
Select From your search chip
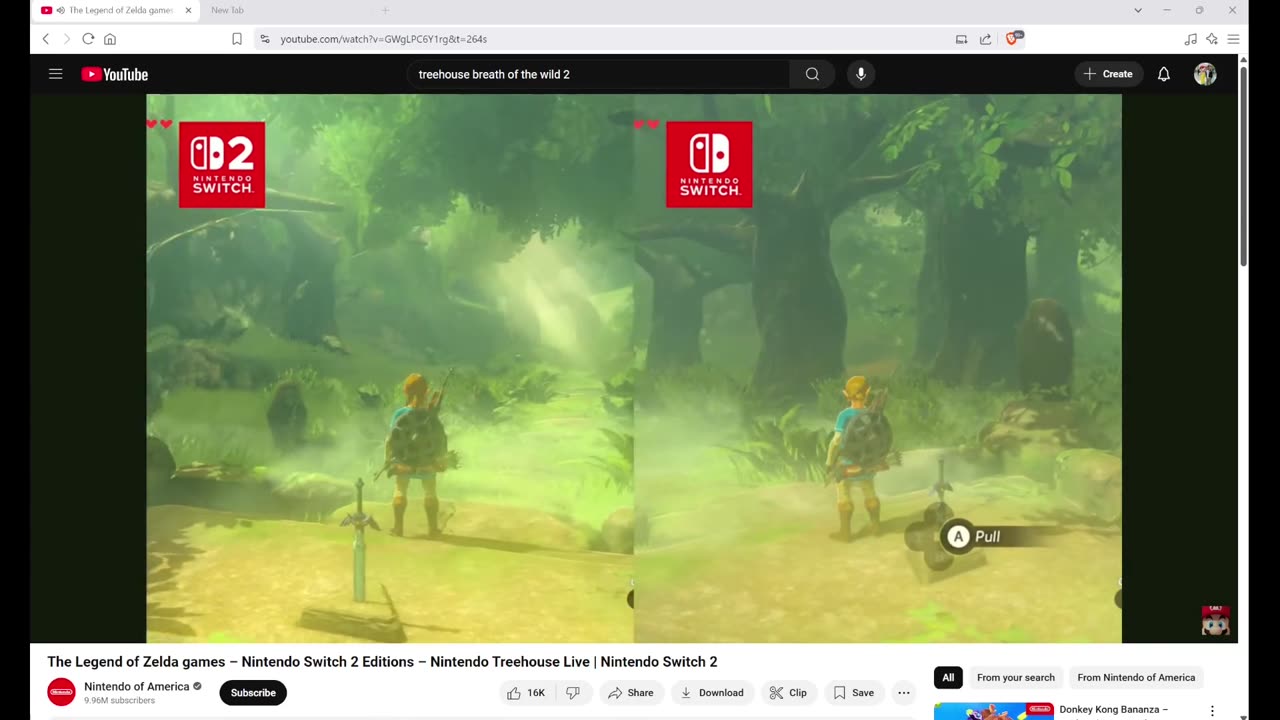(1015, 678)
